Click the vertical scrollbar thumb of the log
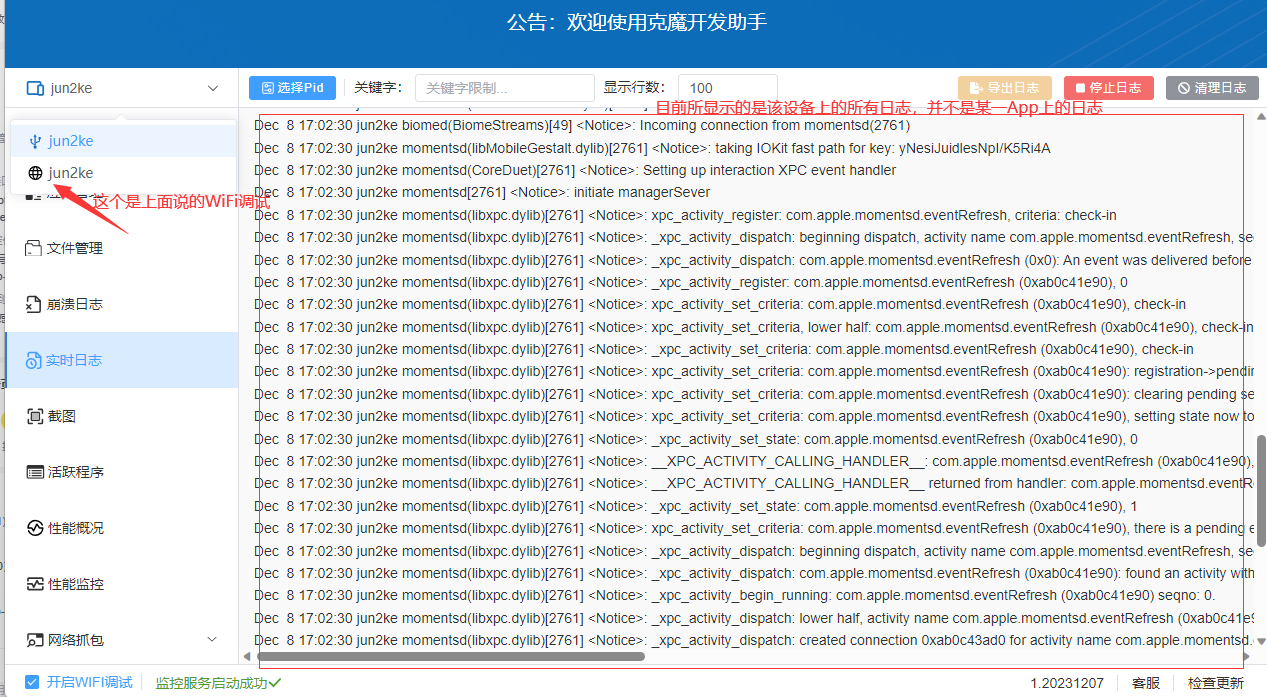Screen dimensions: 1267x697 pos(1261,490)
